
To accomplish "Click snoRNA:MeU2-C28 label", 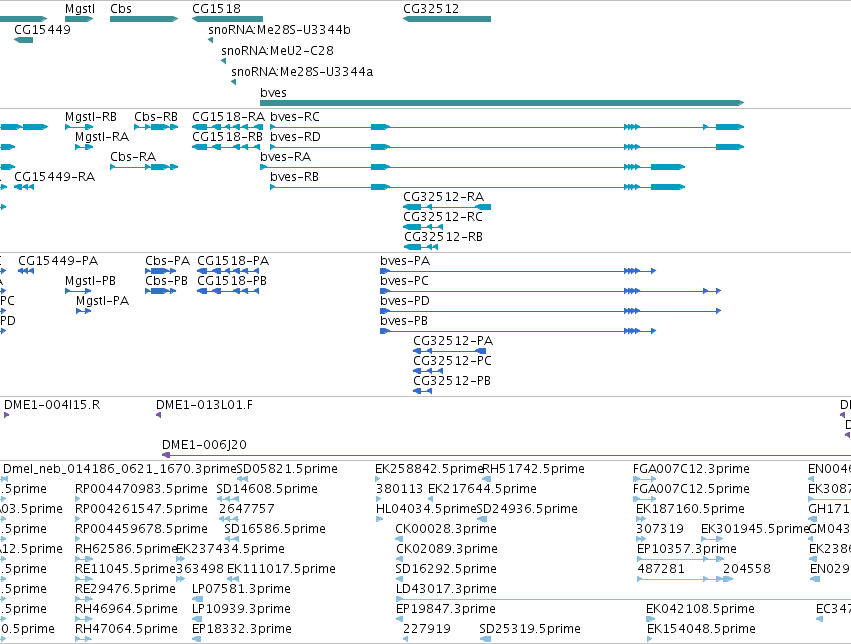I will (277, 50).
